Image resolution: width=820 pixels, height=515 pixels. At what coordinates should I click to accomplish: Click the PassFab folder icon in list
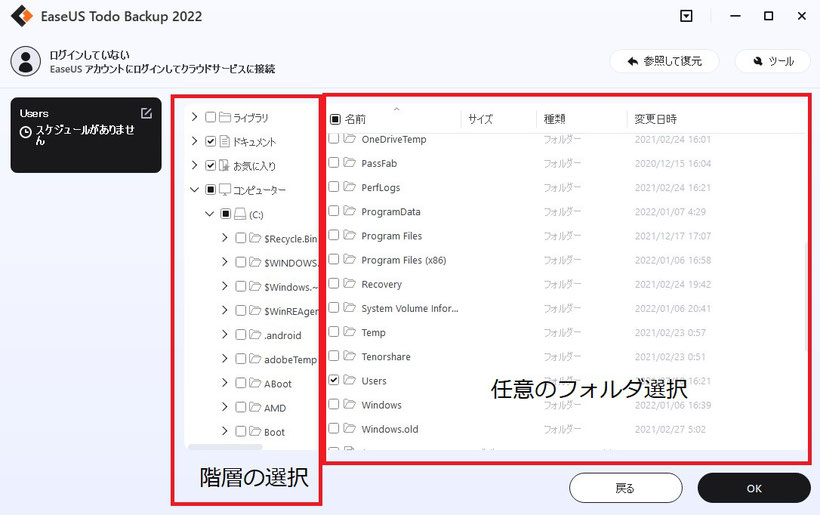coord(349,163)
